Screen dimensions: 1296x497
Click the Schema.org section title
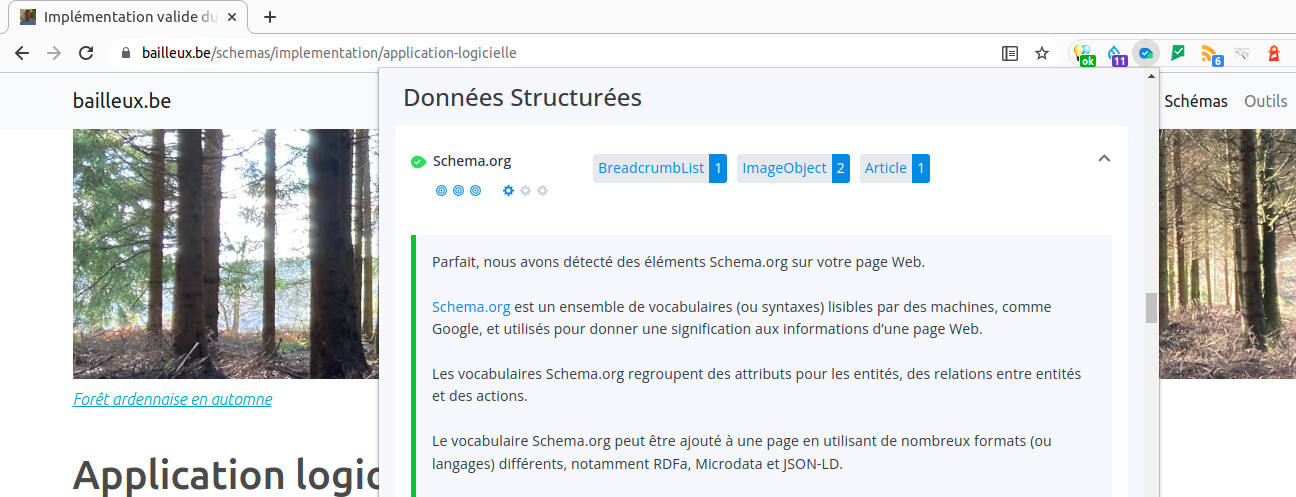click(x=472, y=161)
